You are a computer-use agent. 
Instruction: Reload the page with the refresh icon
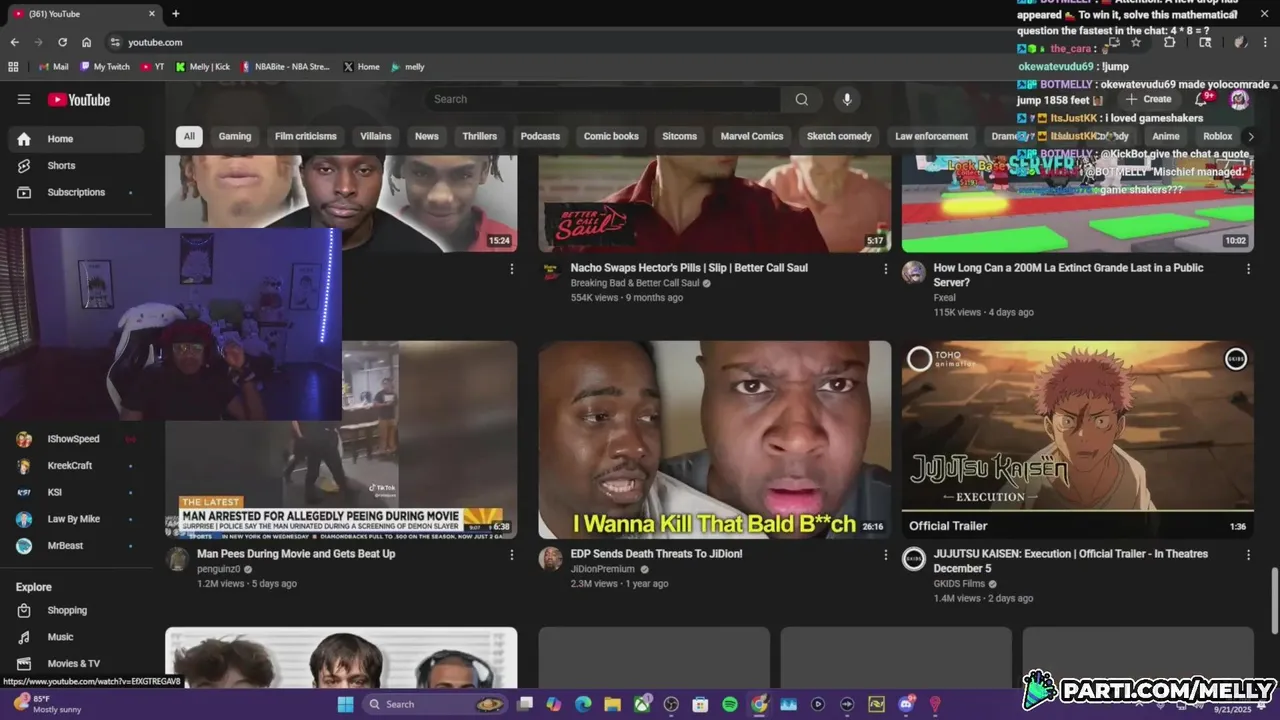(62, 42)
